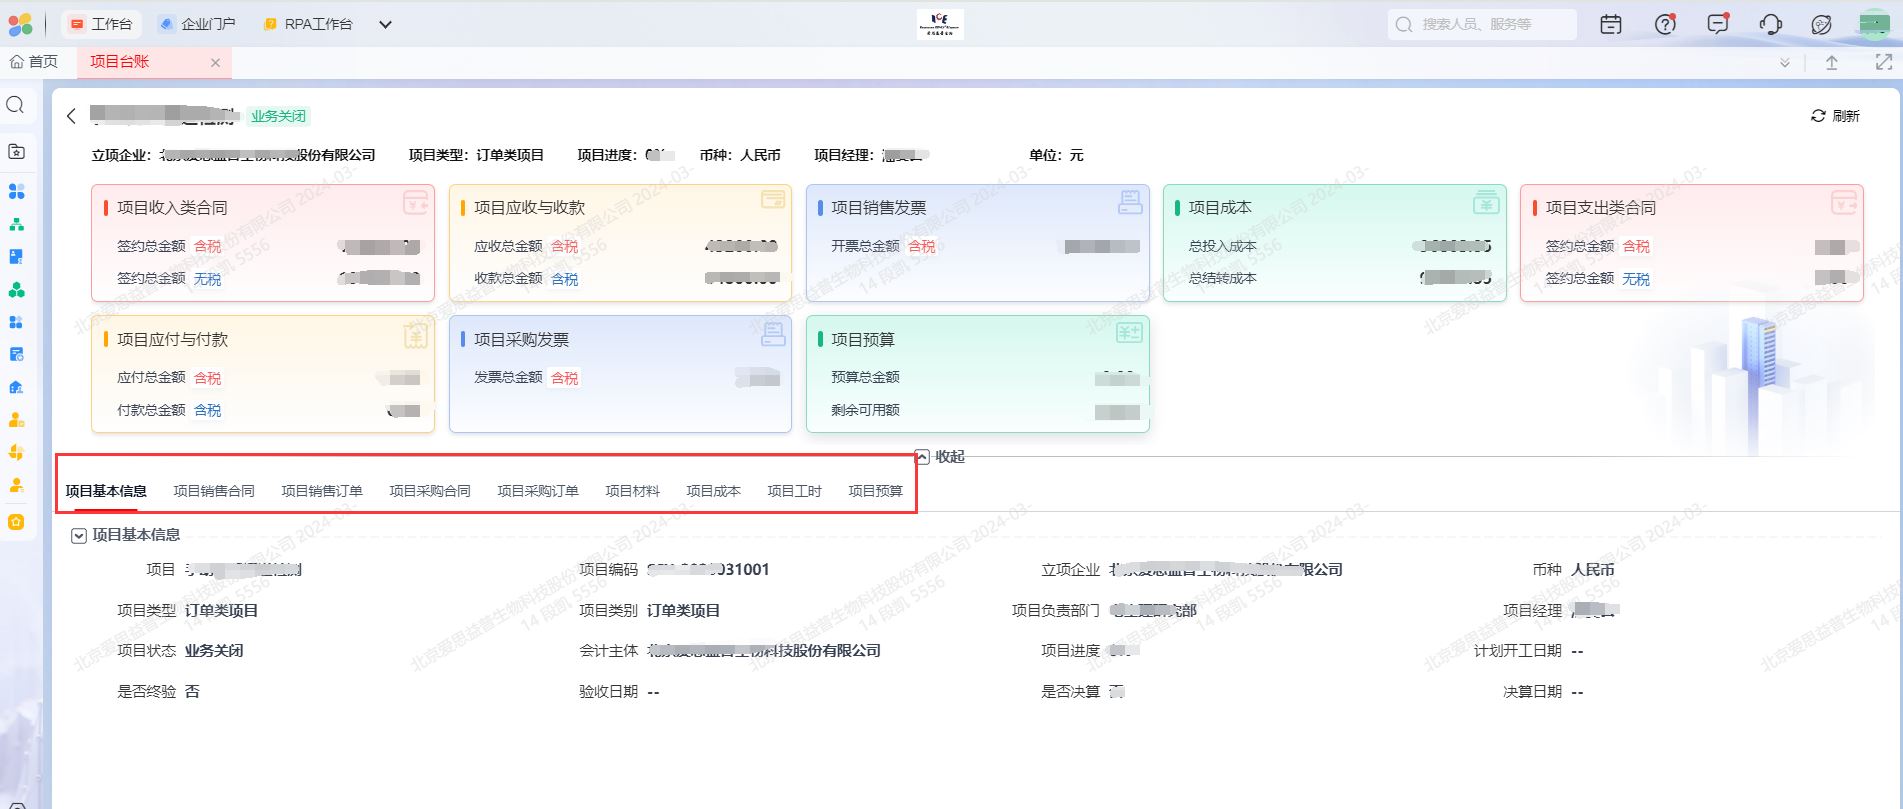1903x809 pixels.
Task: Click the calendar icon in top bar
Action: click(1610, 25)
